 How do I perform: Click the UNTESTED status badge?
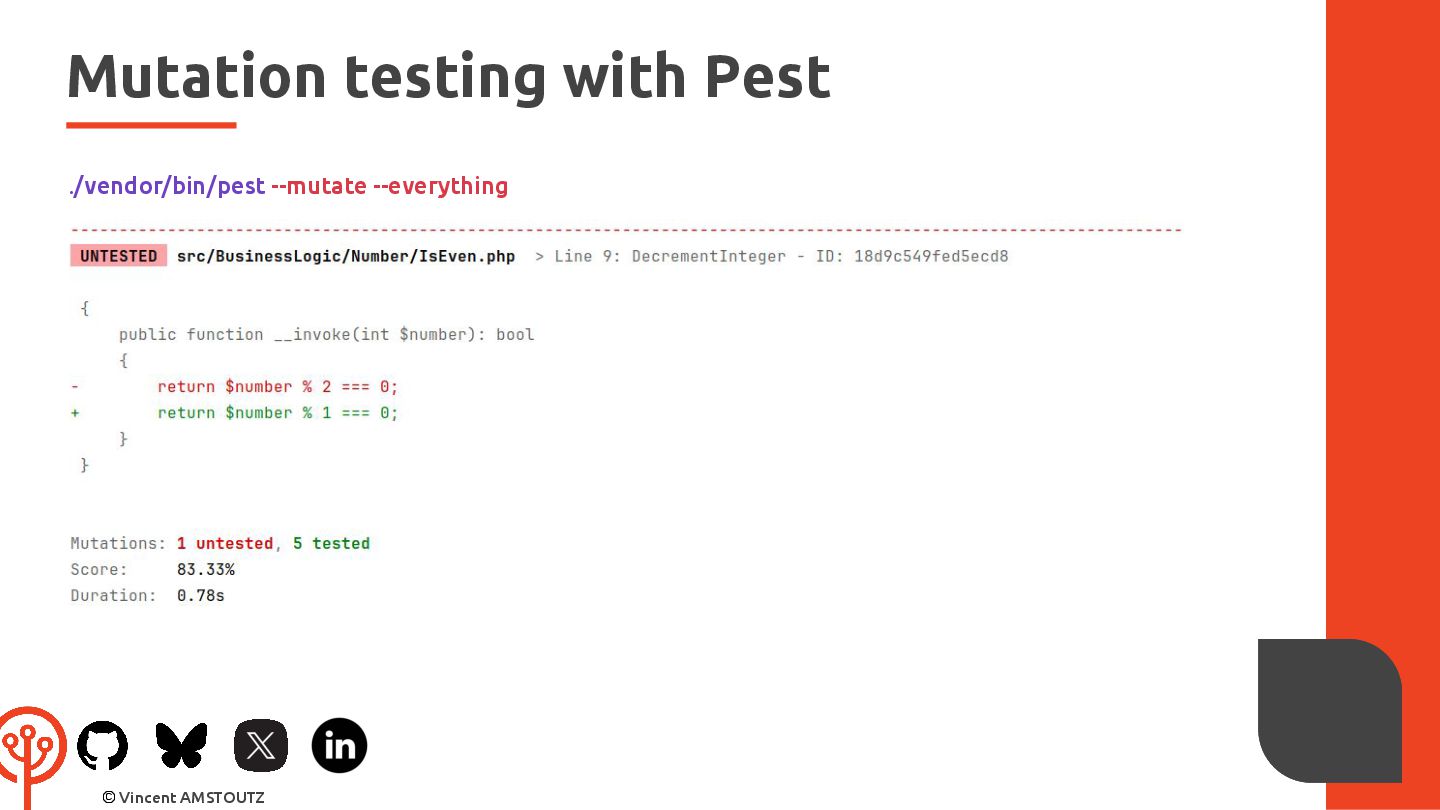(x=118, y=256)
